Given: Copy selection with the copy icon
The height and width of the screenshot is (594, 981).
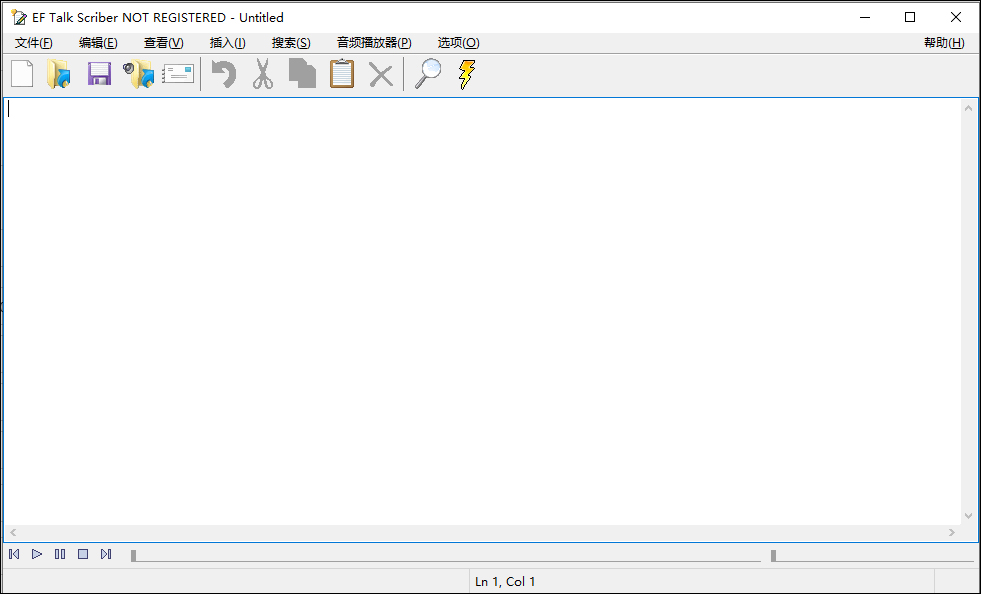Looking at the screenshot, I should pos(302,74).
